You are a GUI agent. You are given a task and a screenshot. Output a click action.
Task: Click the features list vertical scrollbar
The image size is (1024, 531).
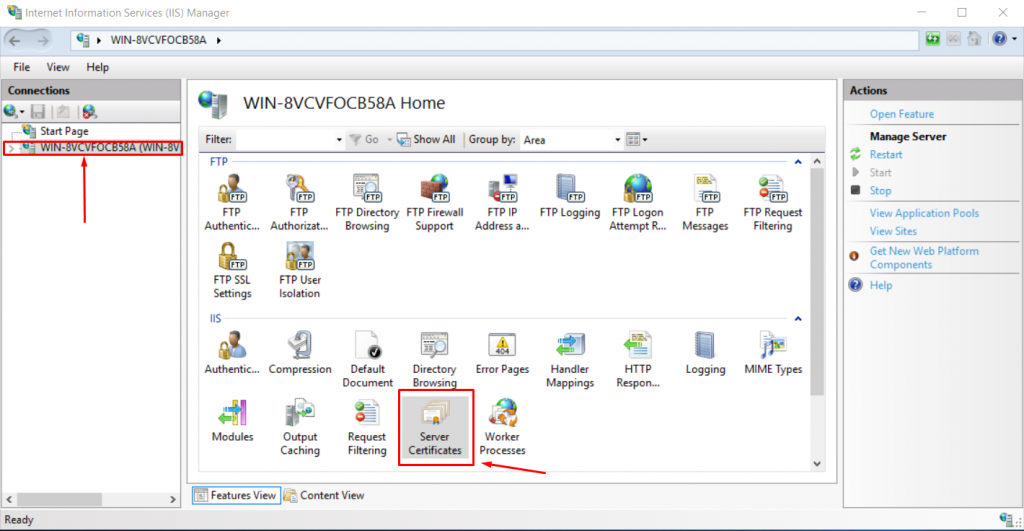point(817,282)
